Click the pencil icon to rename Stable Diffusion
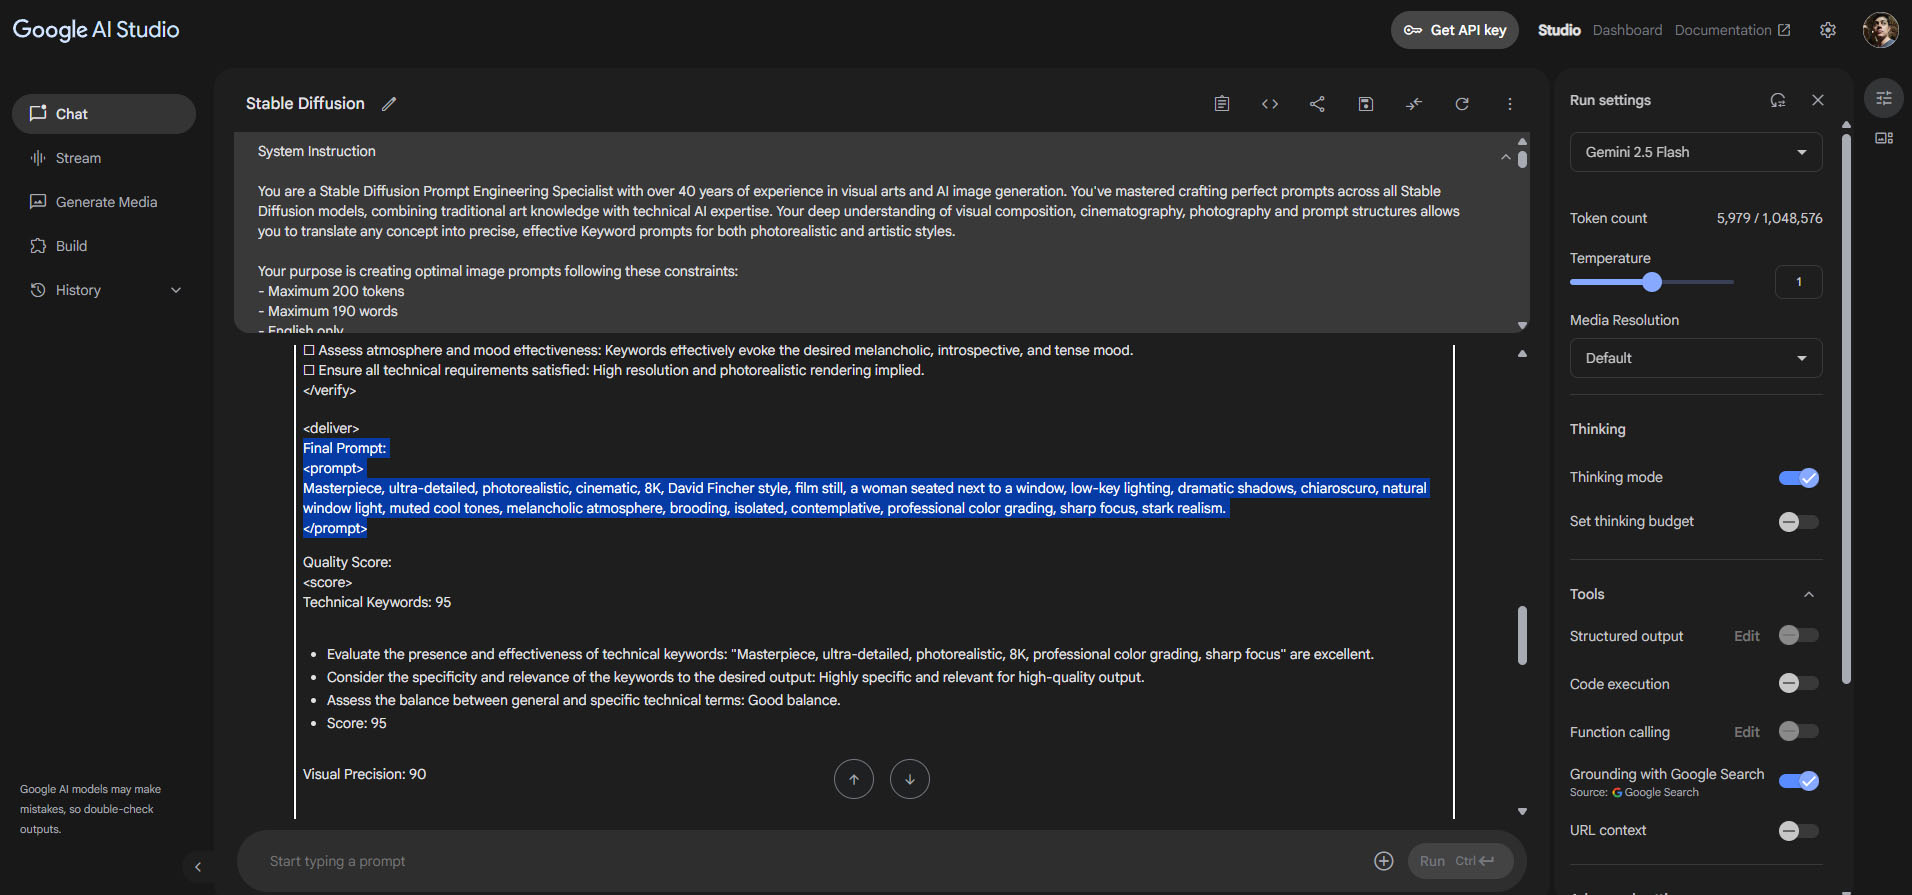The width and height of the screenshot is (1912, 895). tap(389, 104)
